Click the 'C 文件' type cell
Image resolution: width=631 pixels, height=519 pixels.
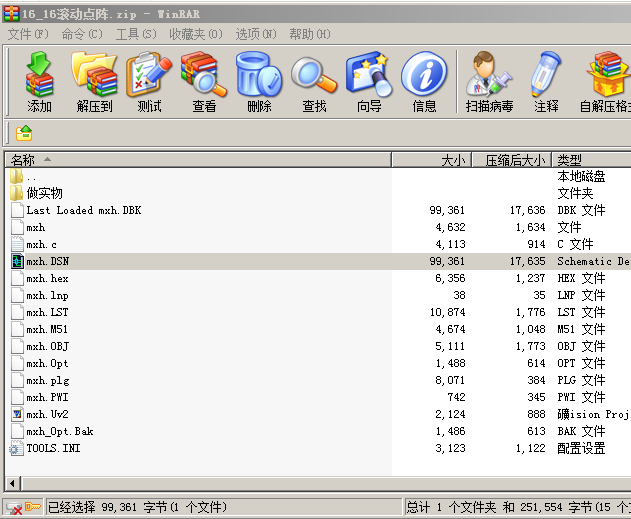[x=575, y=244]
